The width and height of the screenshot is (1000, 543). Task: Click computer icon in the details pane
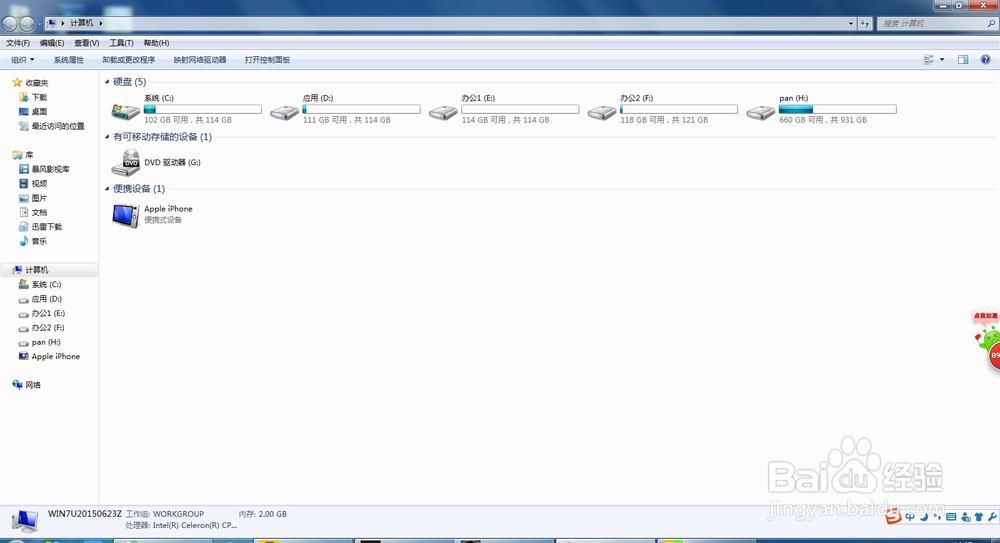click(25, 521)
